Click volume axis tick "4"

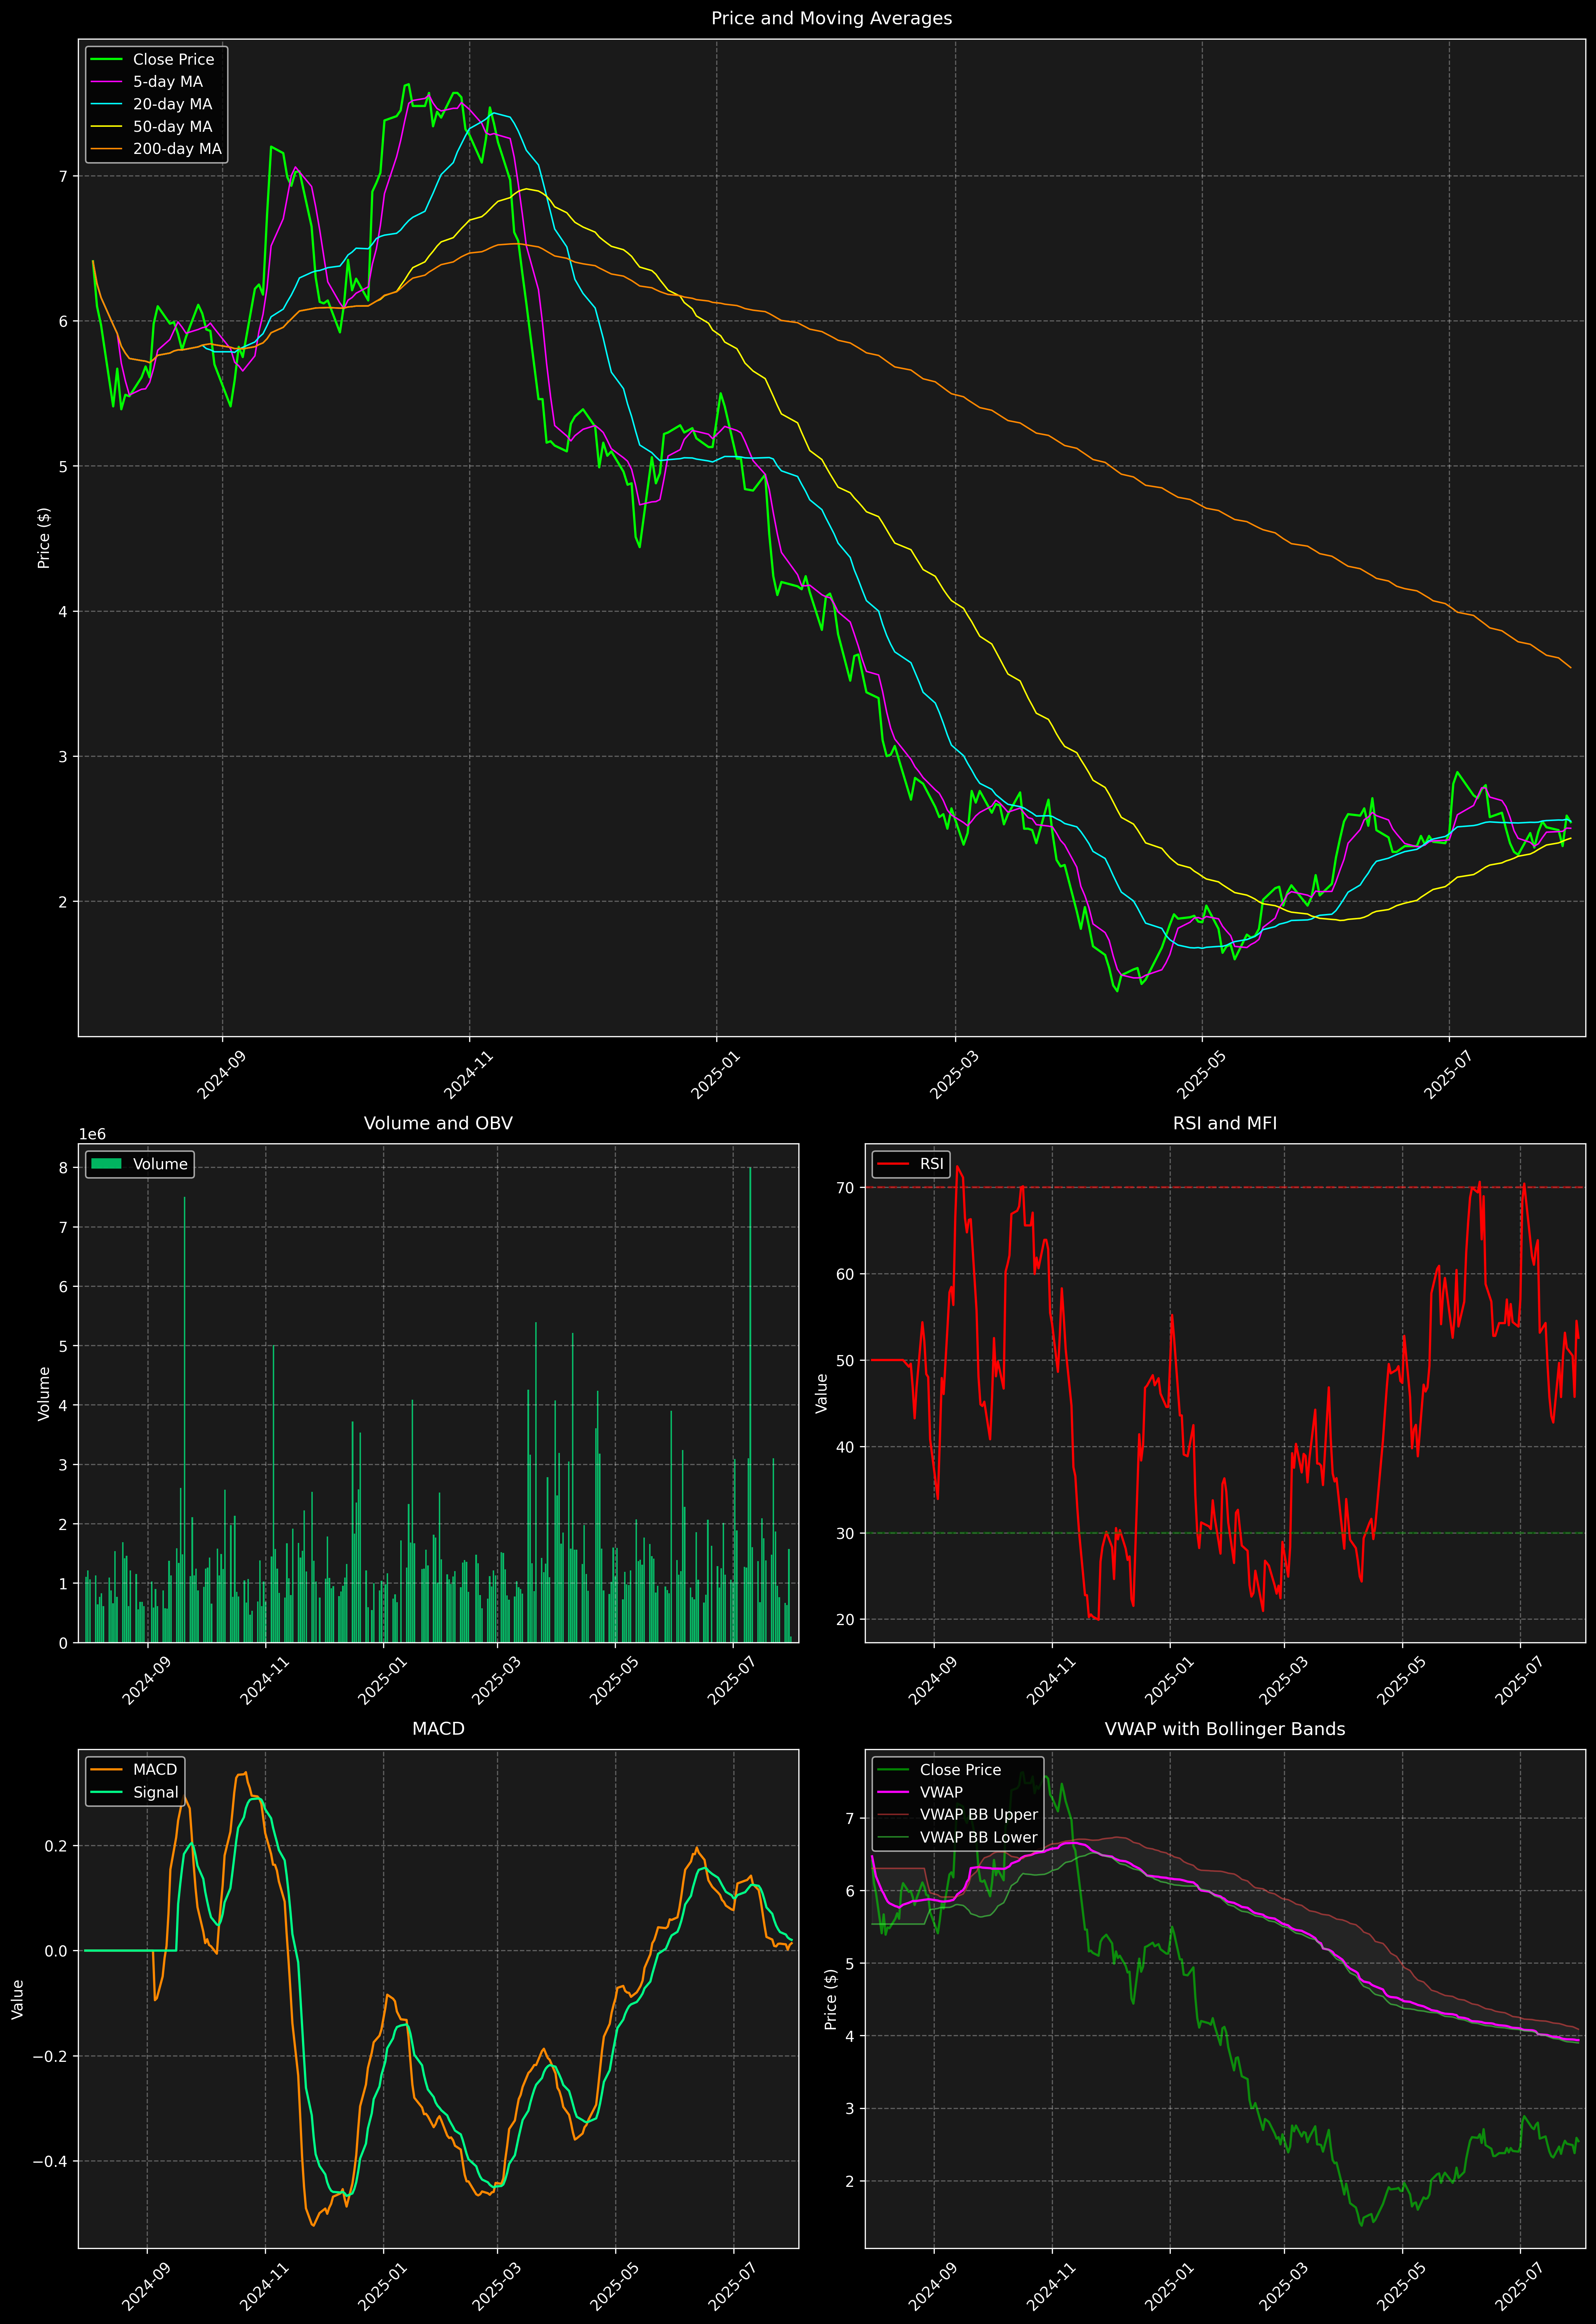tap(63, 1405)
